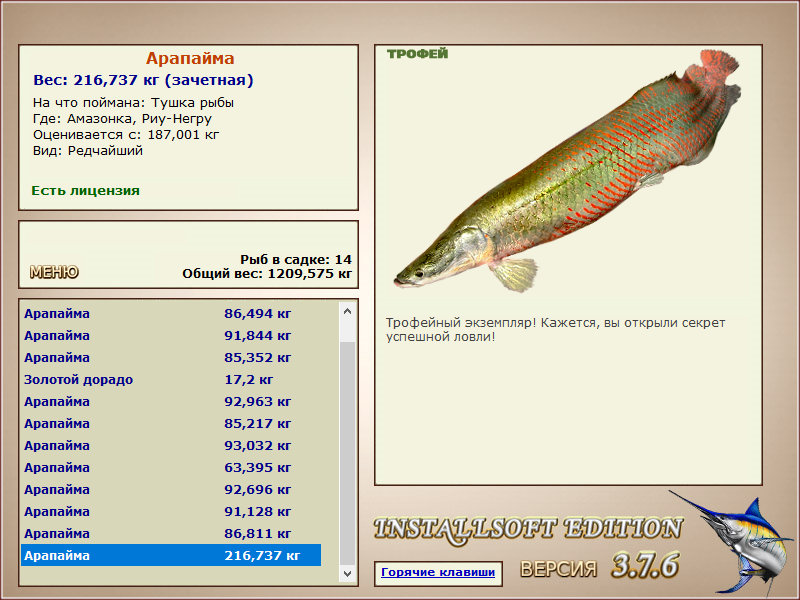Viewport: 800px width, 600px height.
Task: Click the Трофейный экземпляр description text
Action: [555, 330]
